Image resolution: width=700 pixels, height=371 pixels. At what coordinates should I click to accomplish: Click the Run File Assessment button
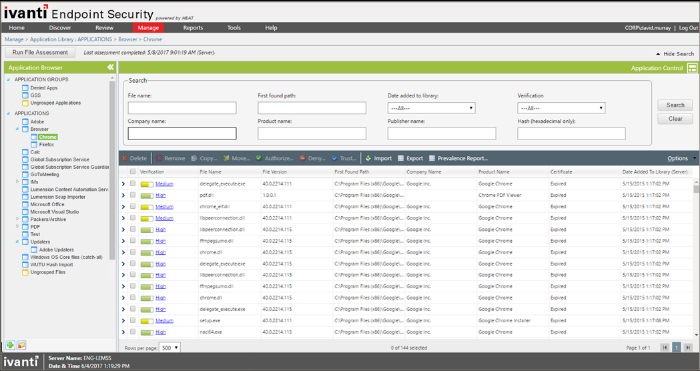click(40, 52)
